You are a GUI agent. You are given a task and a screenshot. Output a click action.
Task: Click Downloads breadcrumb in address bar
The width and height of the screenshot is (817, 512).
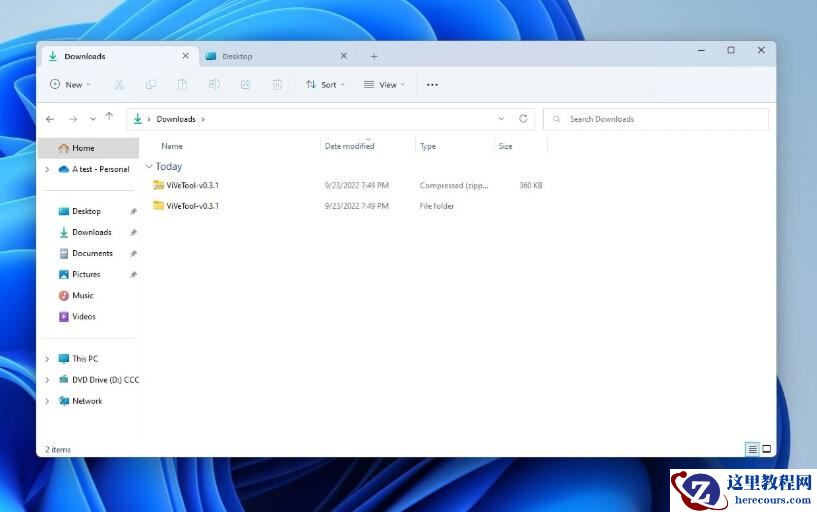[x=176, y=119]
